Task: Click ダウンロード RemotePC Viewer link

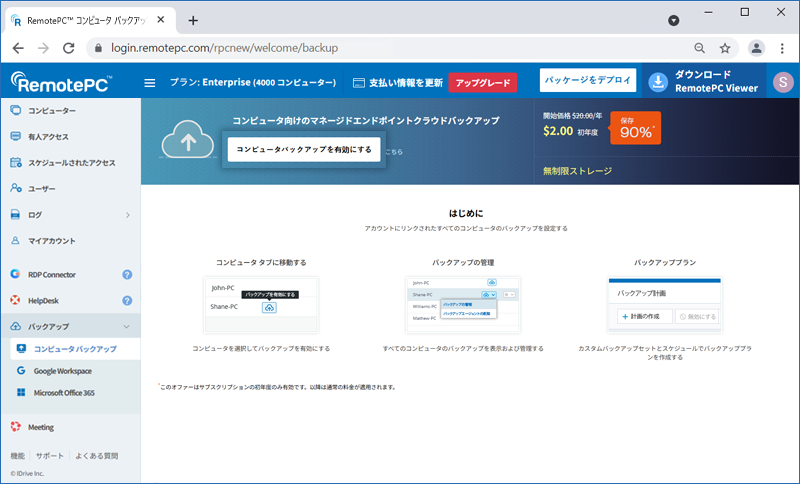Action: click(x=716, y=82)
